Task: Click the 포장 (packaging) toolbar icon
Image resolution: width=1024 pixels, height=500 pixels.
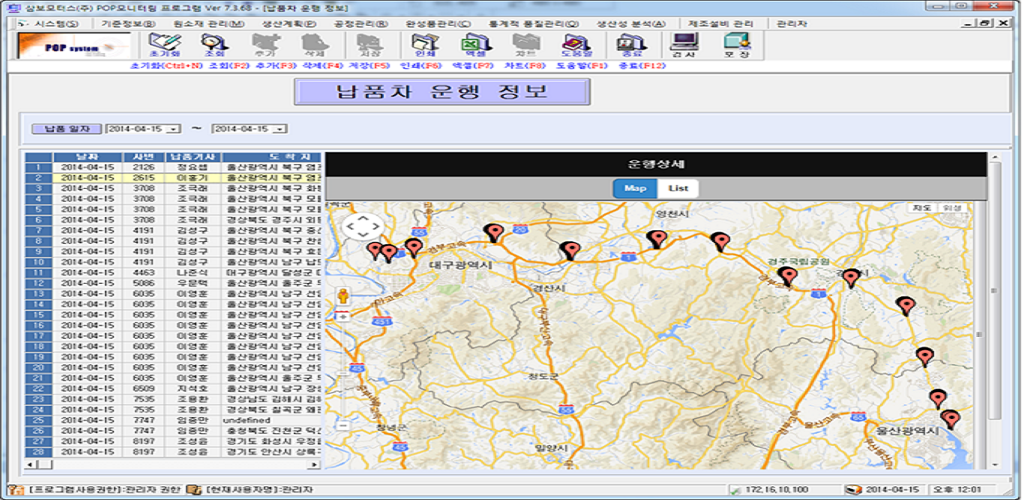Action: [737, 44]
